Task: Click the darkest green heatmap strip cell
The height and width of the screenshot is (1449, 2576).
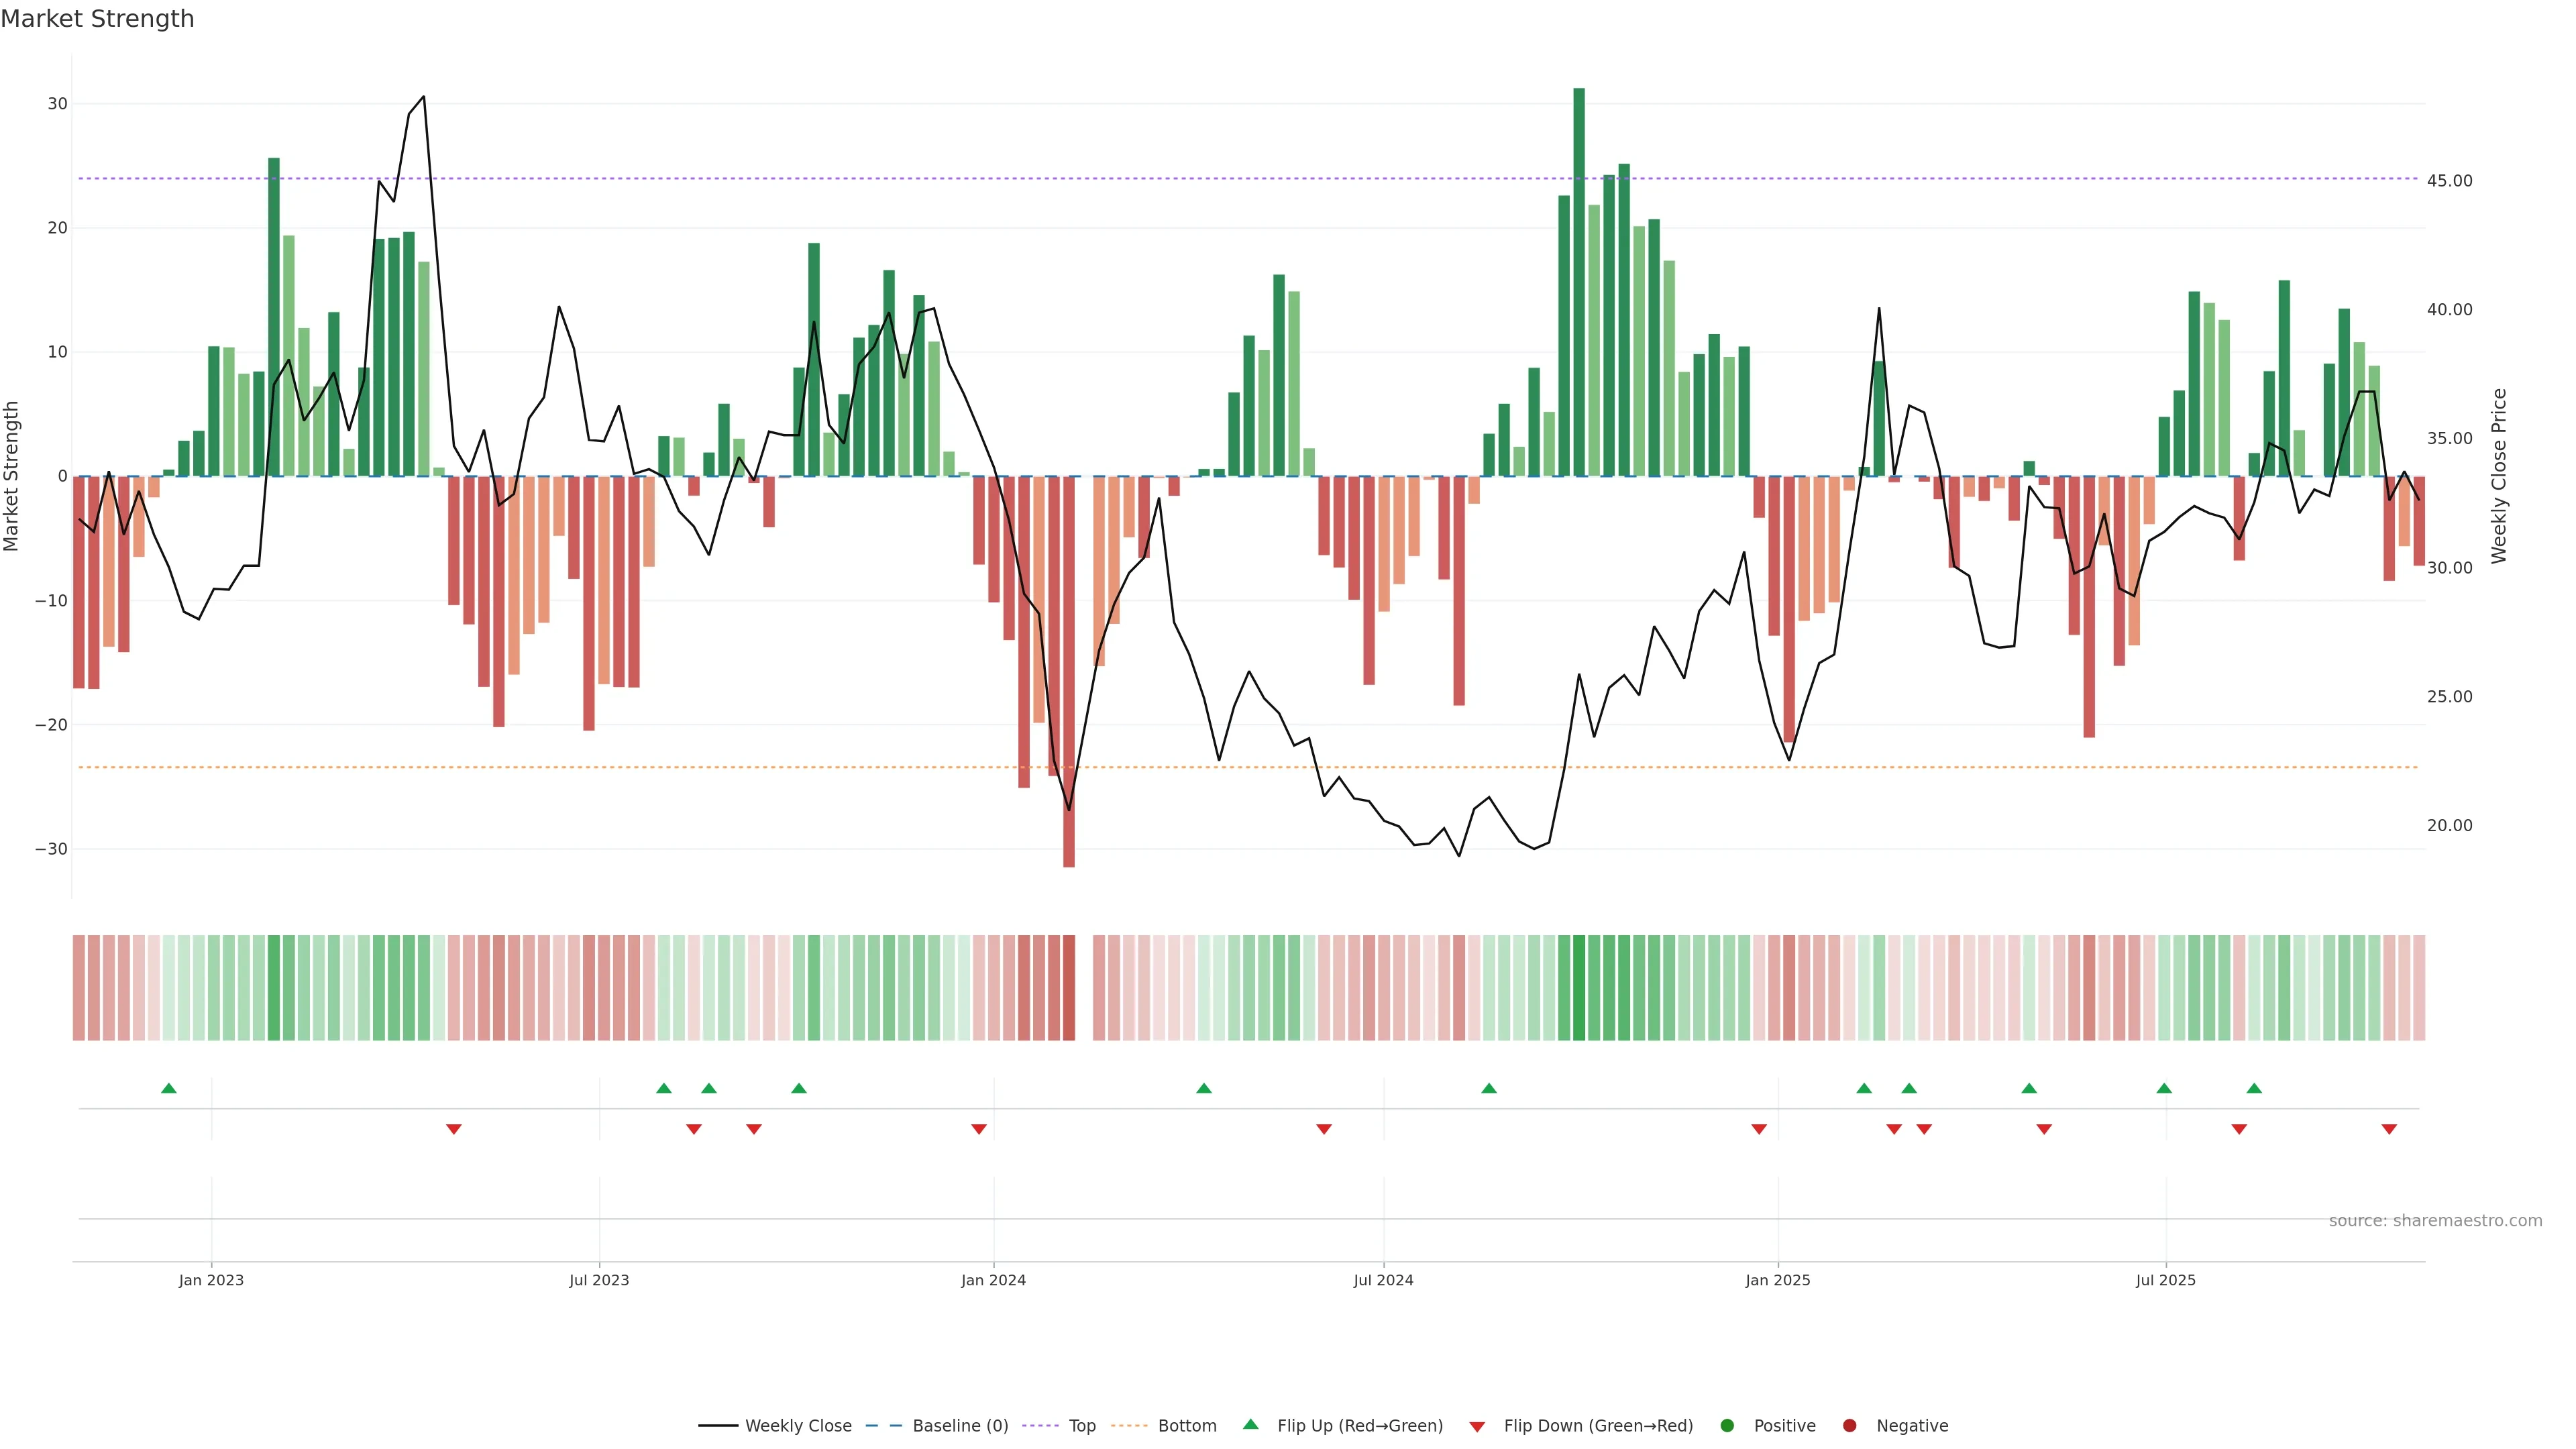Action: point(1579,988)
